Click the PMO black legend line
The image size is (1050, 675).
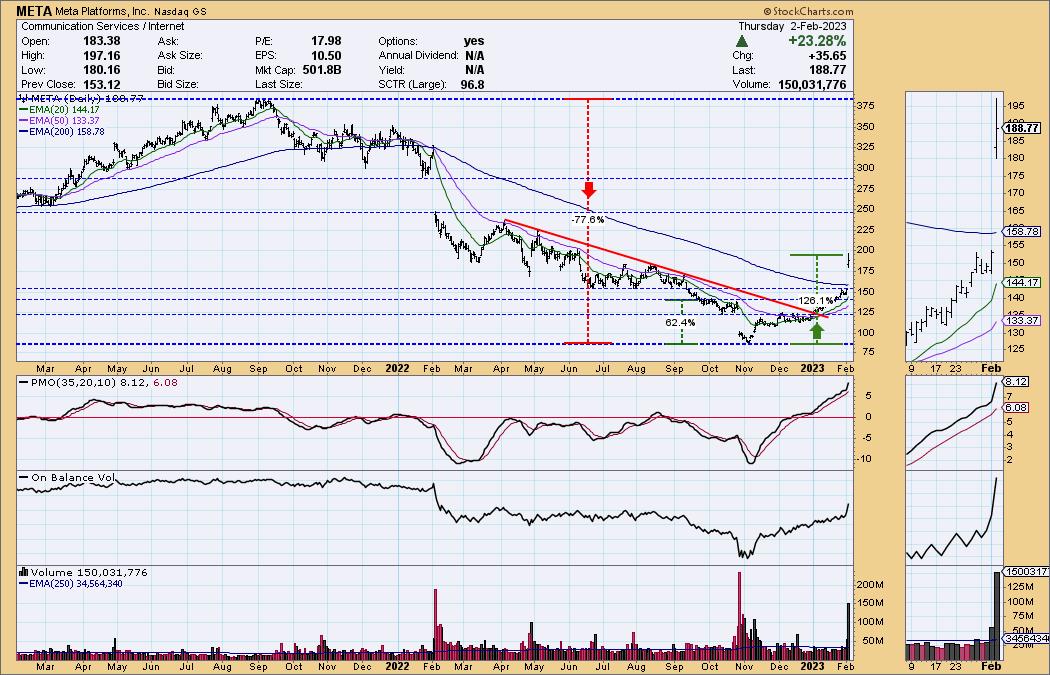24,382
